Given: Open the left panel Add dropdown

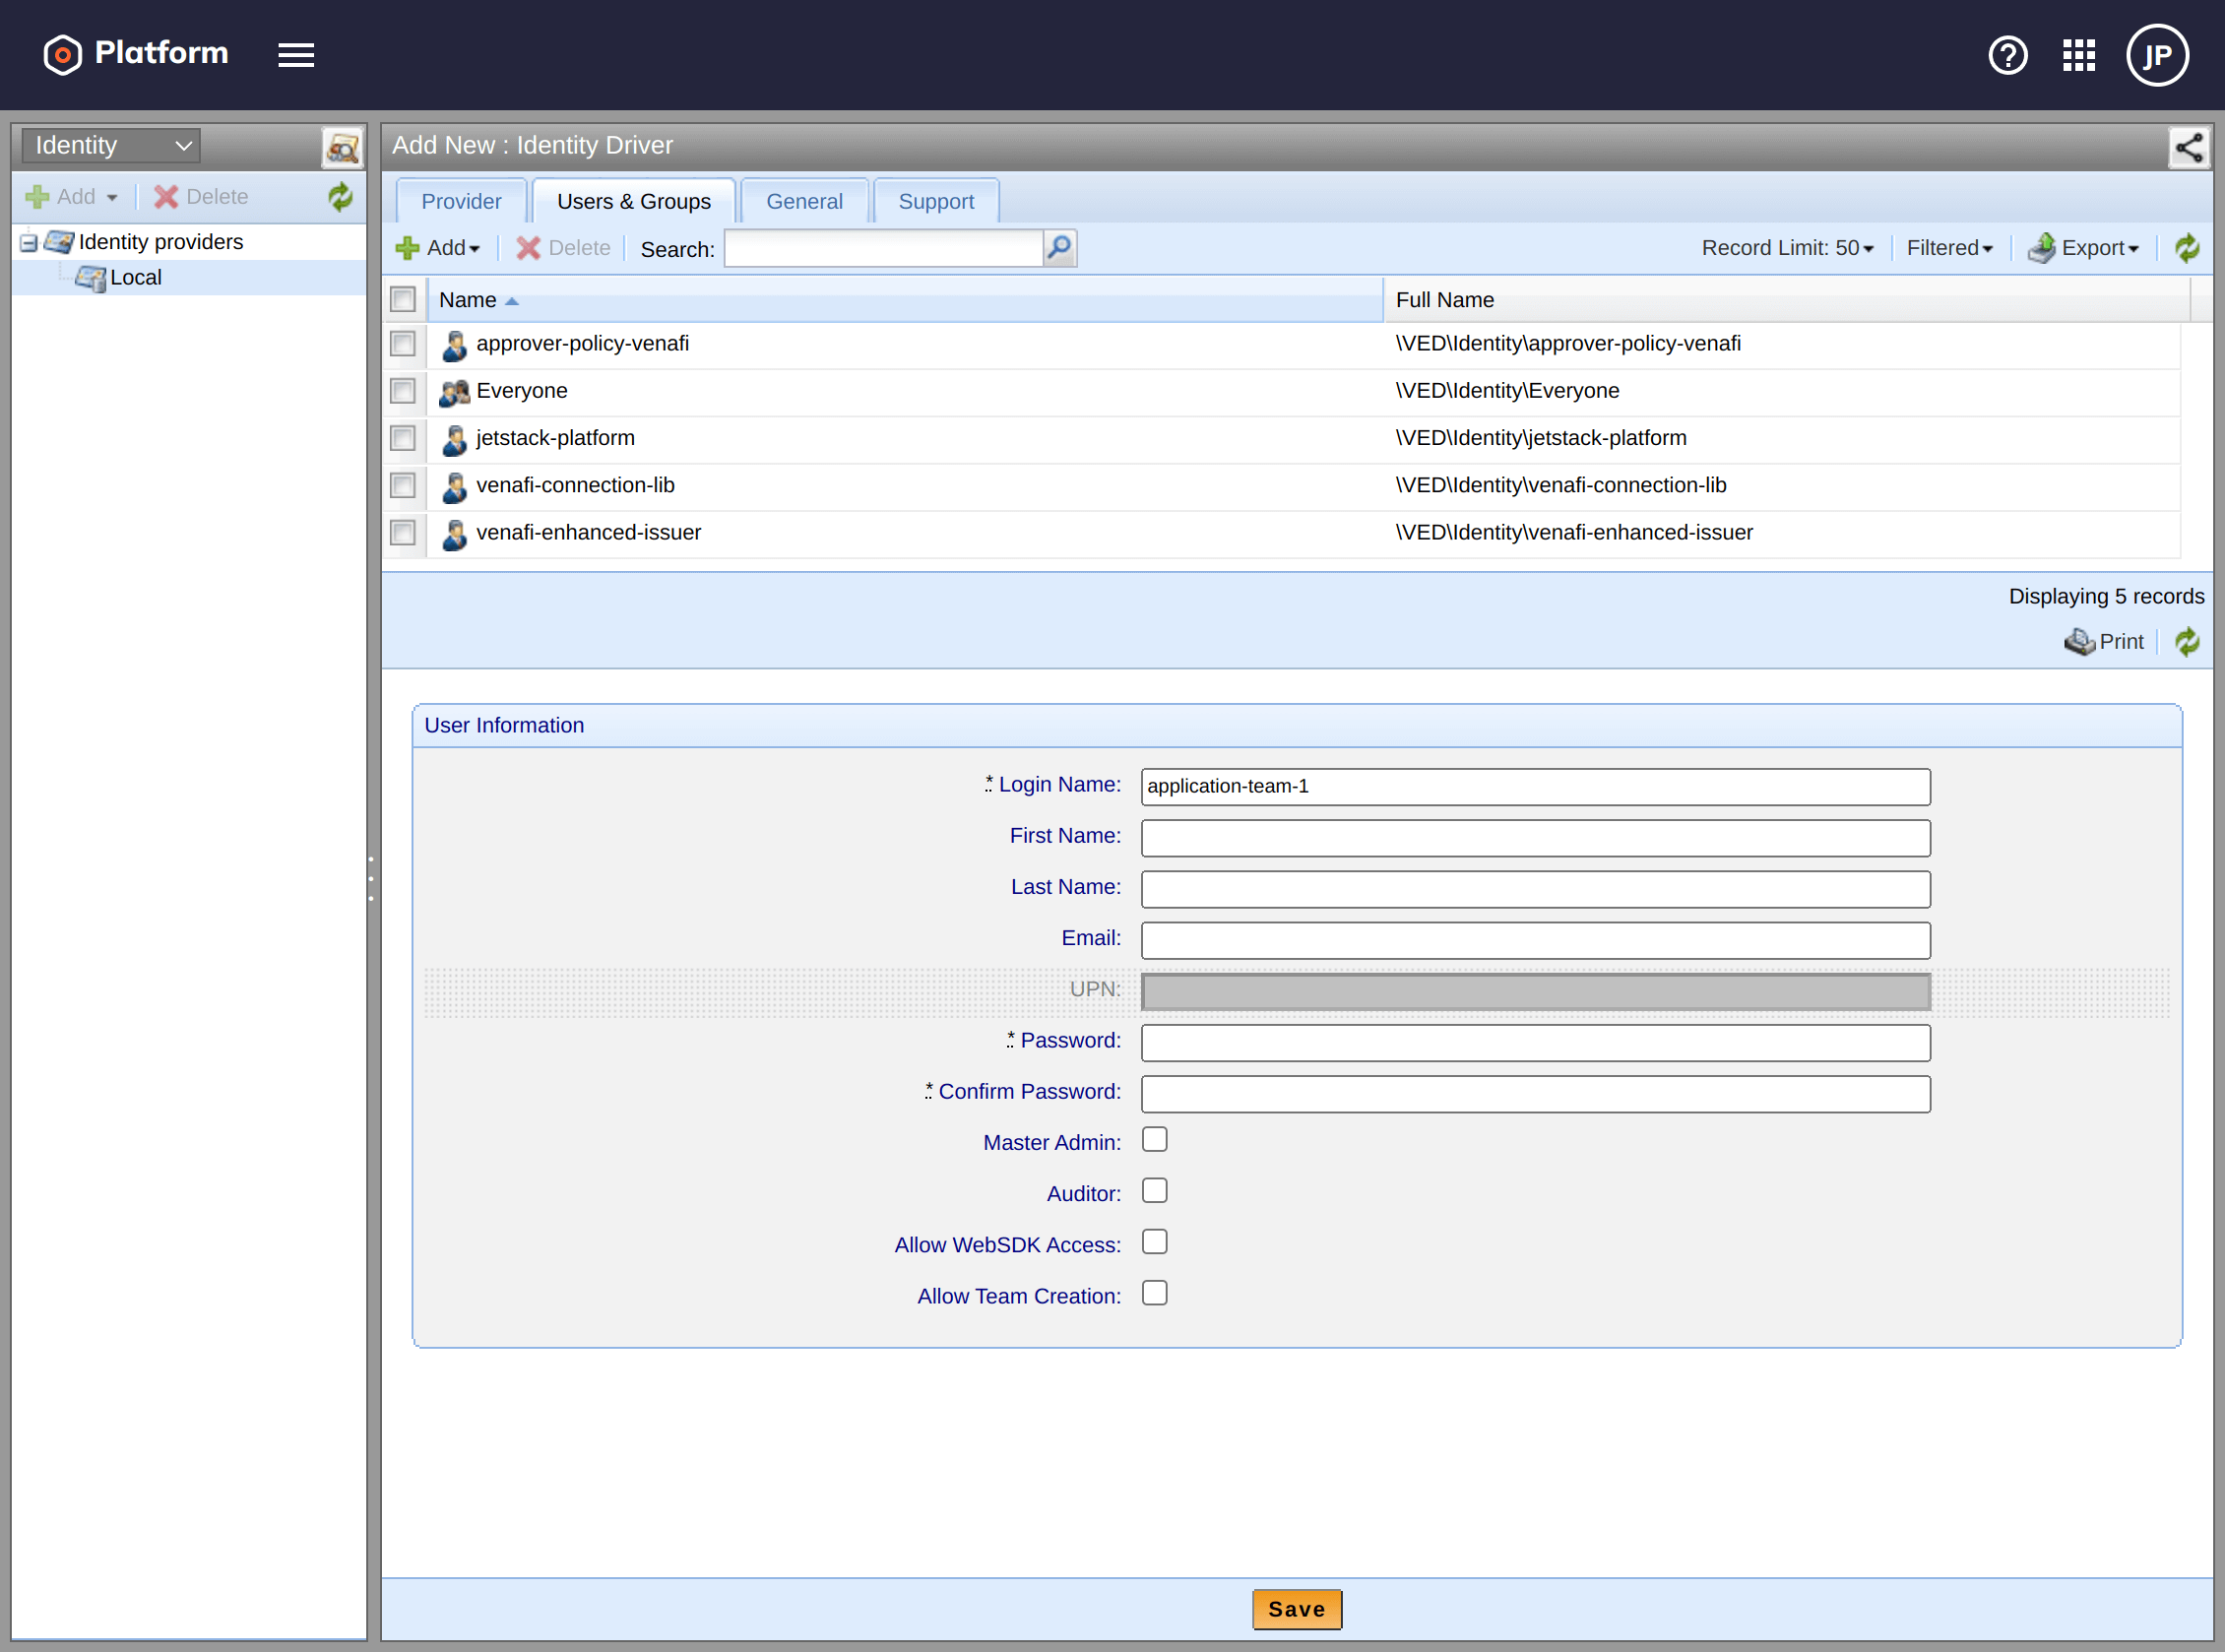Looking at the screenshot, I should 72,197.
